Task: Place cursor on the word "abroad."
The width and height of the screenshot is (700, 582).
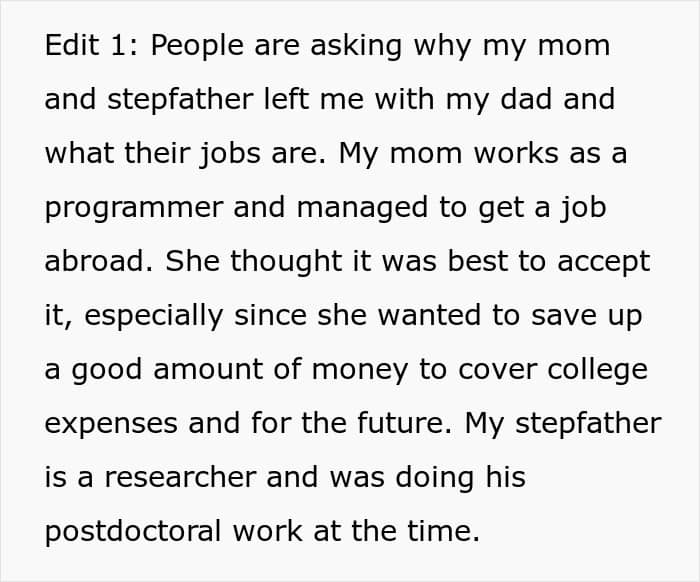Action: coord(99,261)
